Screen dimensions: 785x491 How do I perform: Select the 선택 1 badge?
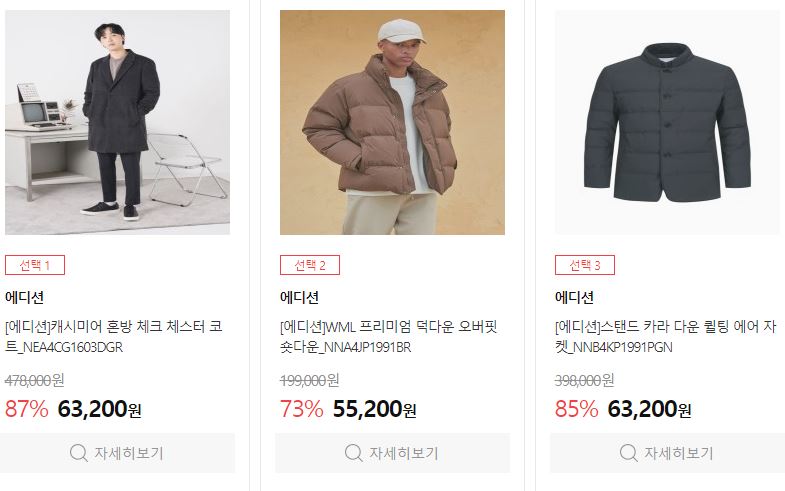point(35,265)
